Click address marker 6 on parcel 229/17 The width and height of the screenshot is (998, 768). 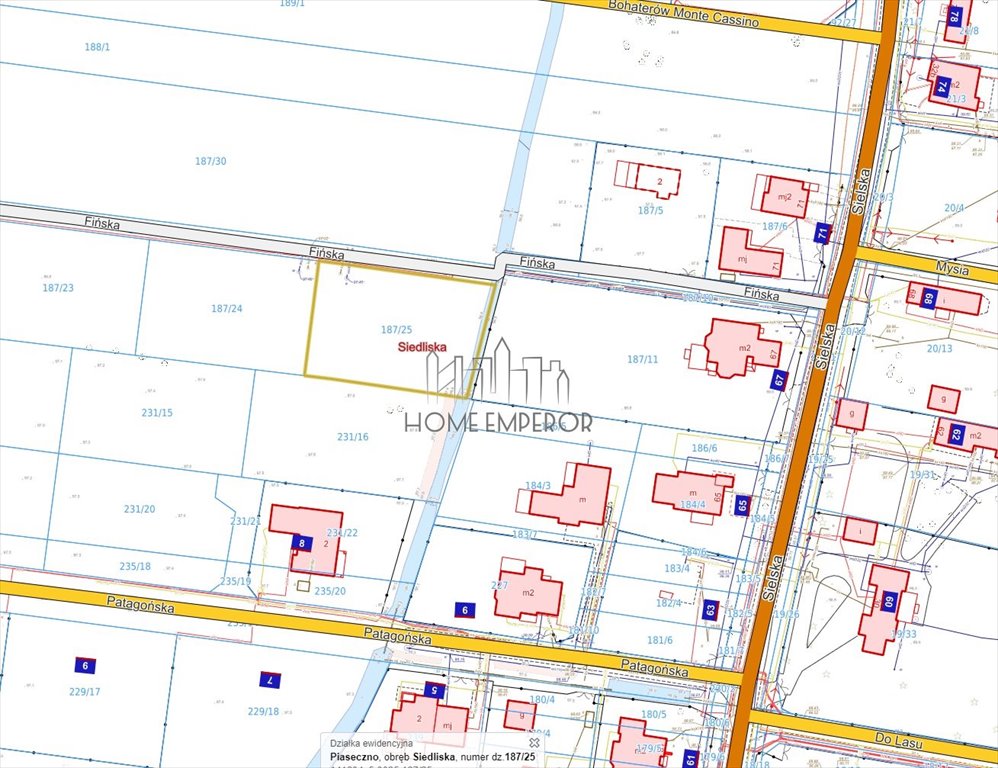coord(86,665)
